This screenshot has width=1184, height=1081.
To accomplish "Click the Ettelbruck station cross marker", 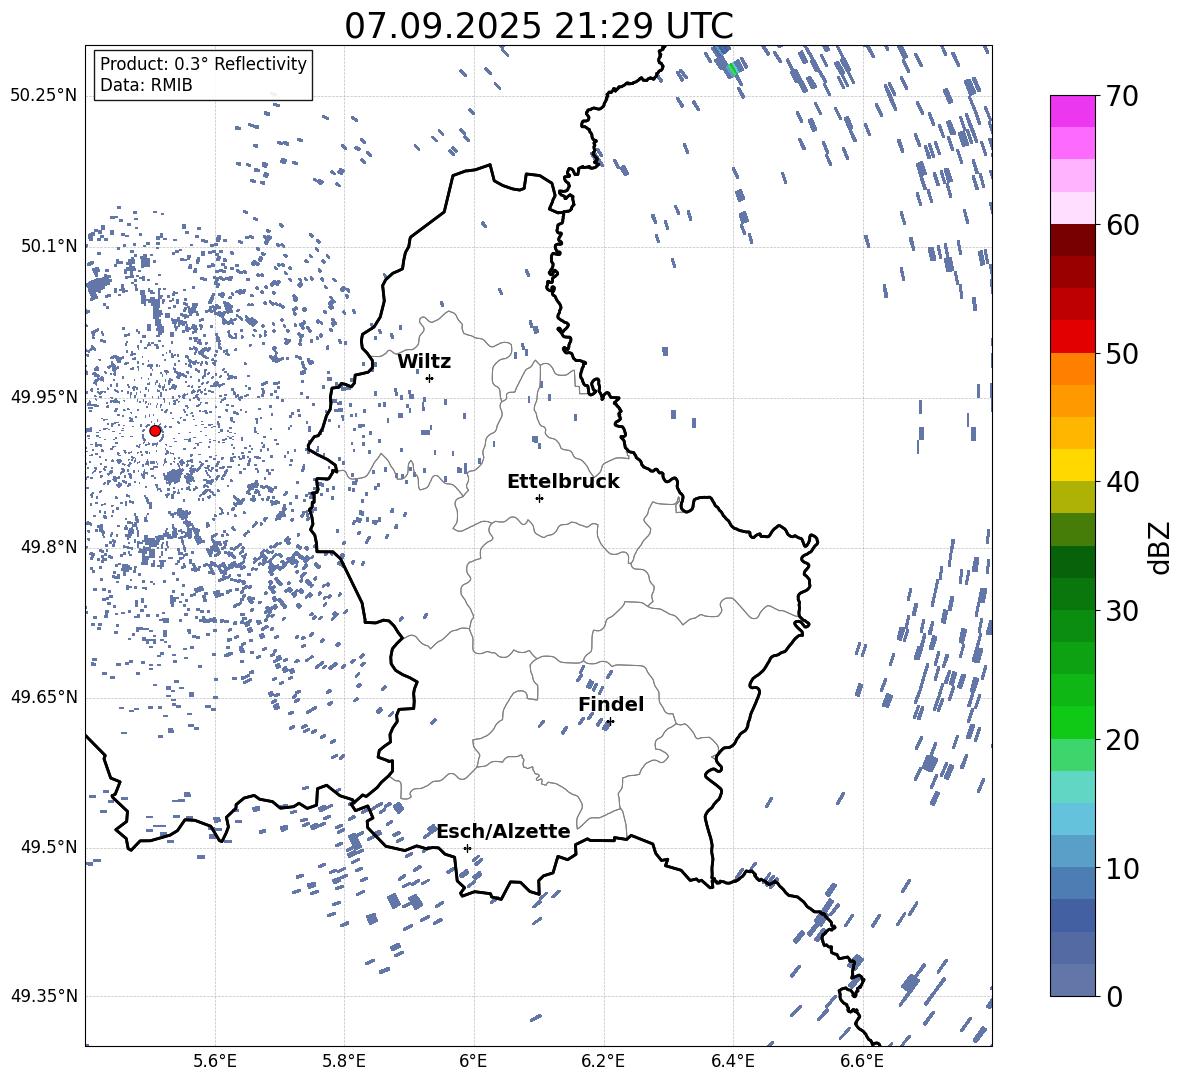I will click(x=539, y=498).
